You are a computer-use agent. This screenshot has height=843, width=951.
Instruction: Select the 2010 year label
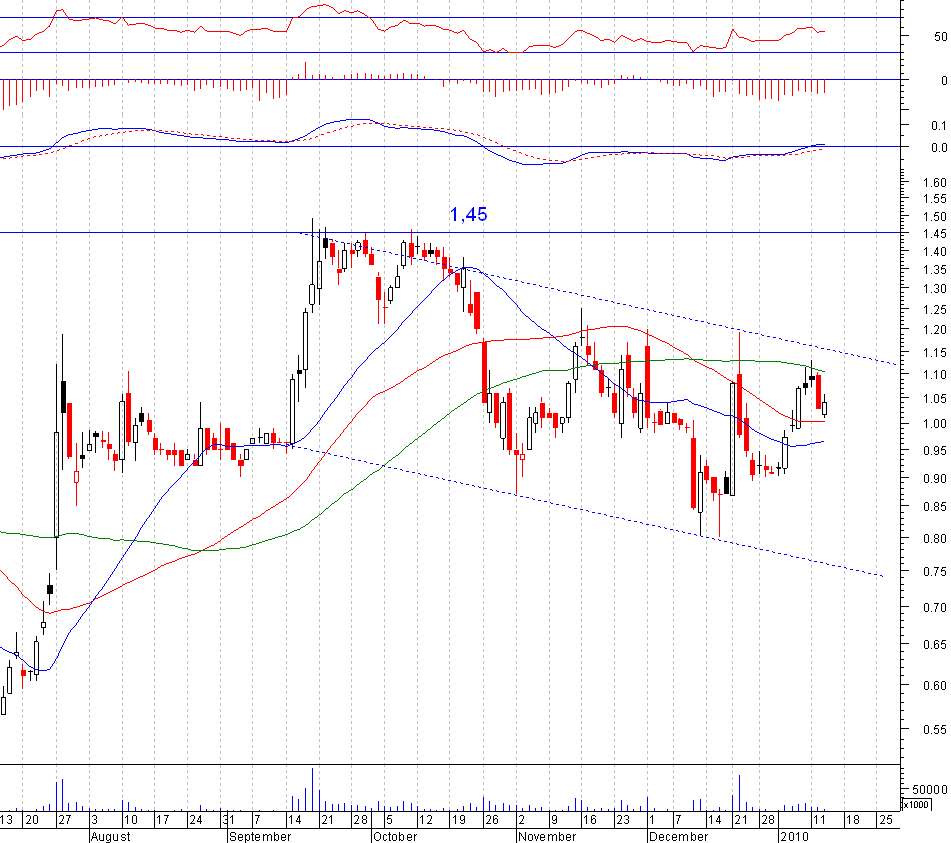click(x=795, y=836)
